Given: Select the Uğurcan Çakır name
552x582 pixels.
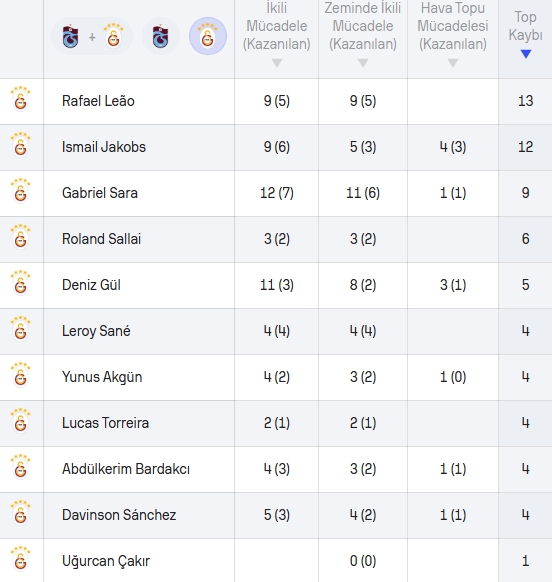Looking at the screenshot, I should click(x=106, y=561).
